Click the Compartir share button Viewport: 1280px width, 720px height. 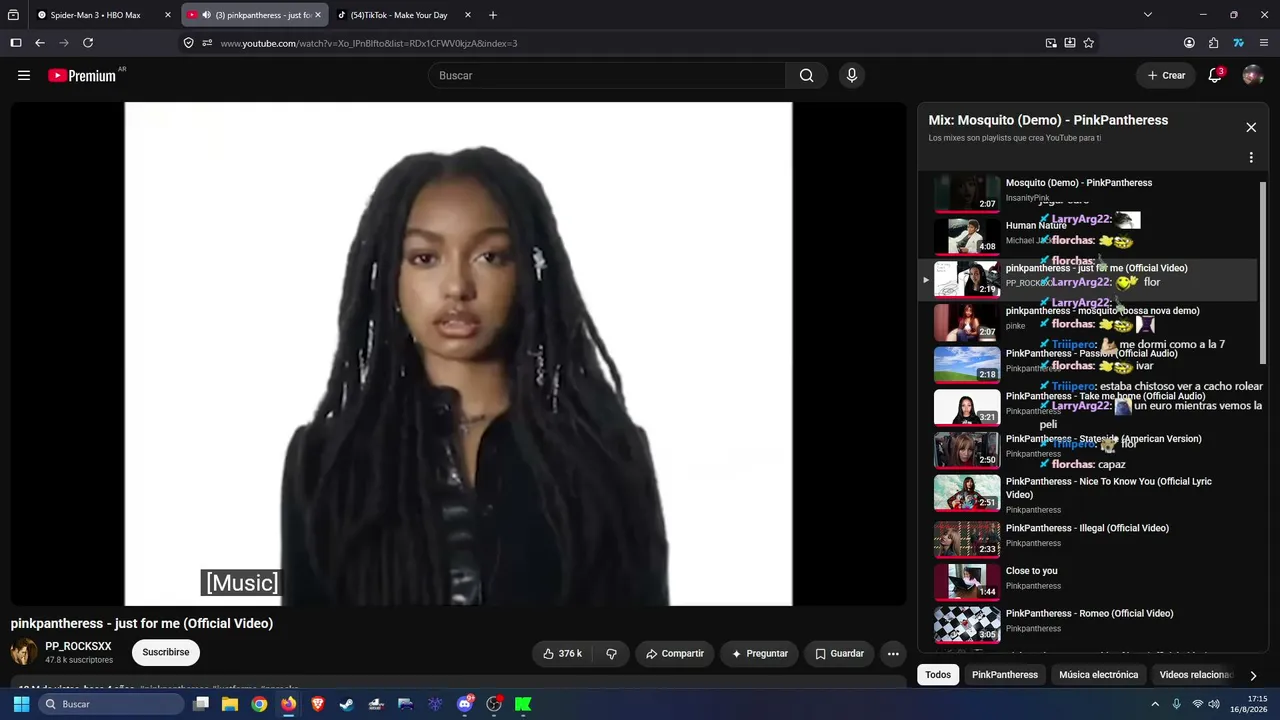click(675, 653)
